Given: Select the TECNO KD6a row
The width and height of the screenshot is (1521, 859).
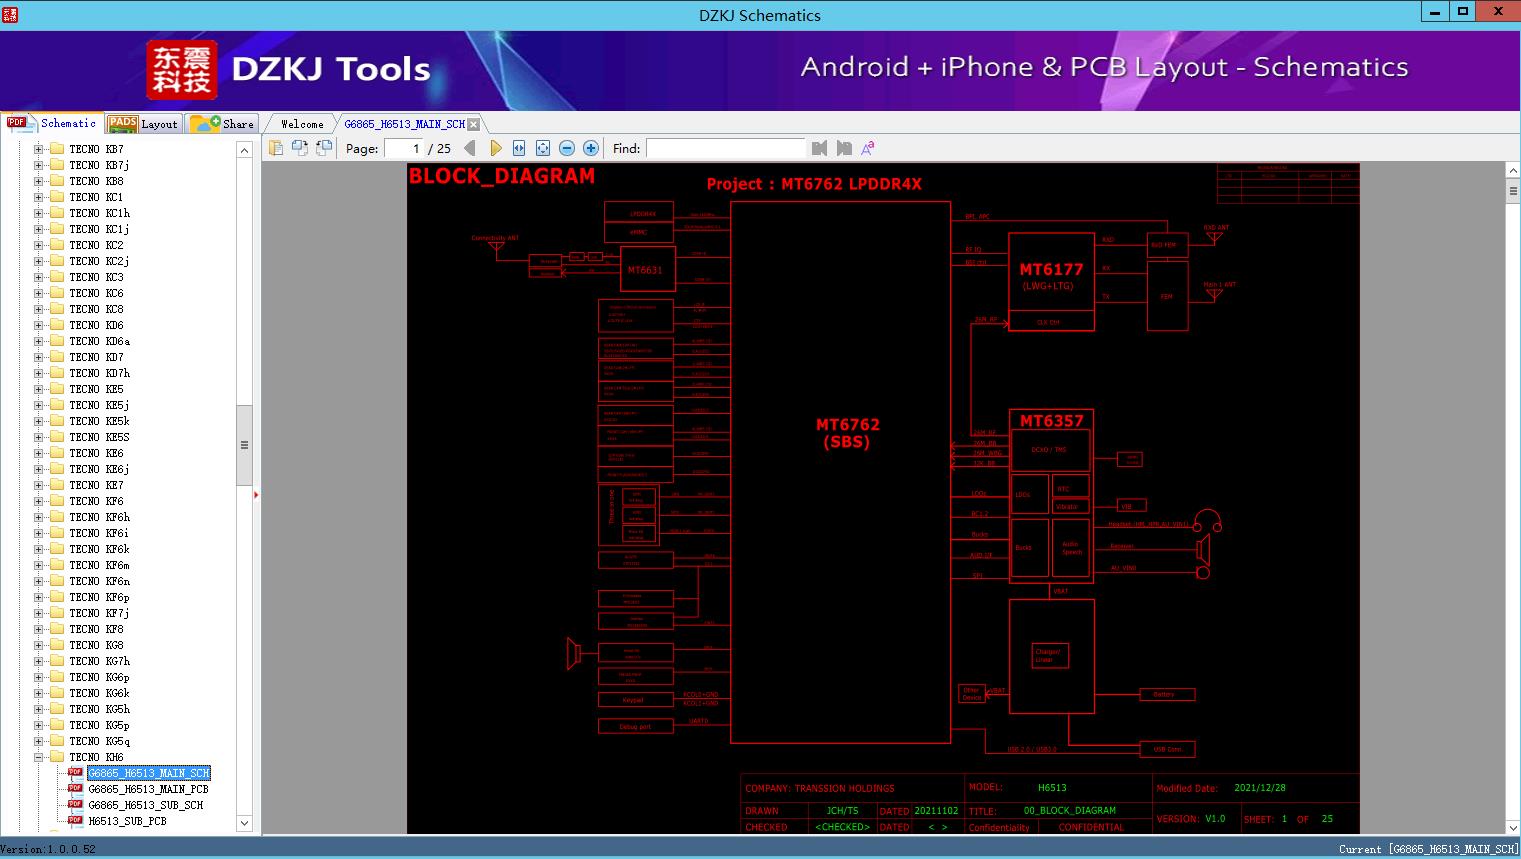Looking at the screenshot, I should pyautogui.click(x=99, y=341).
